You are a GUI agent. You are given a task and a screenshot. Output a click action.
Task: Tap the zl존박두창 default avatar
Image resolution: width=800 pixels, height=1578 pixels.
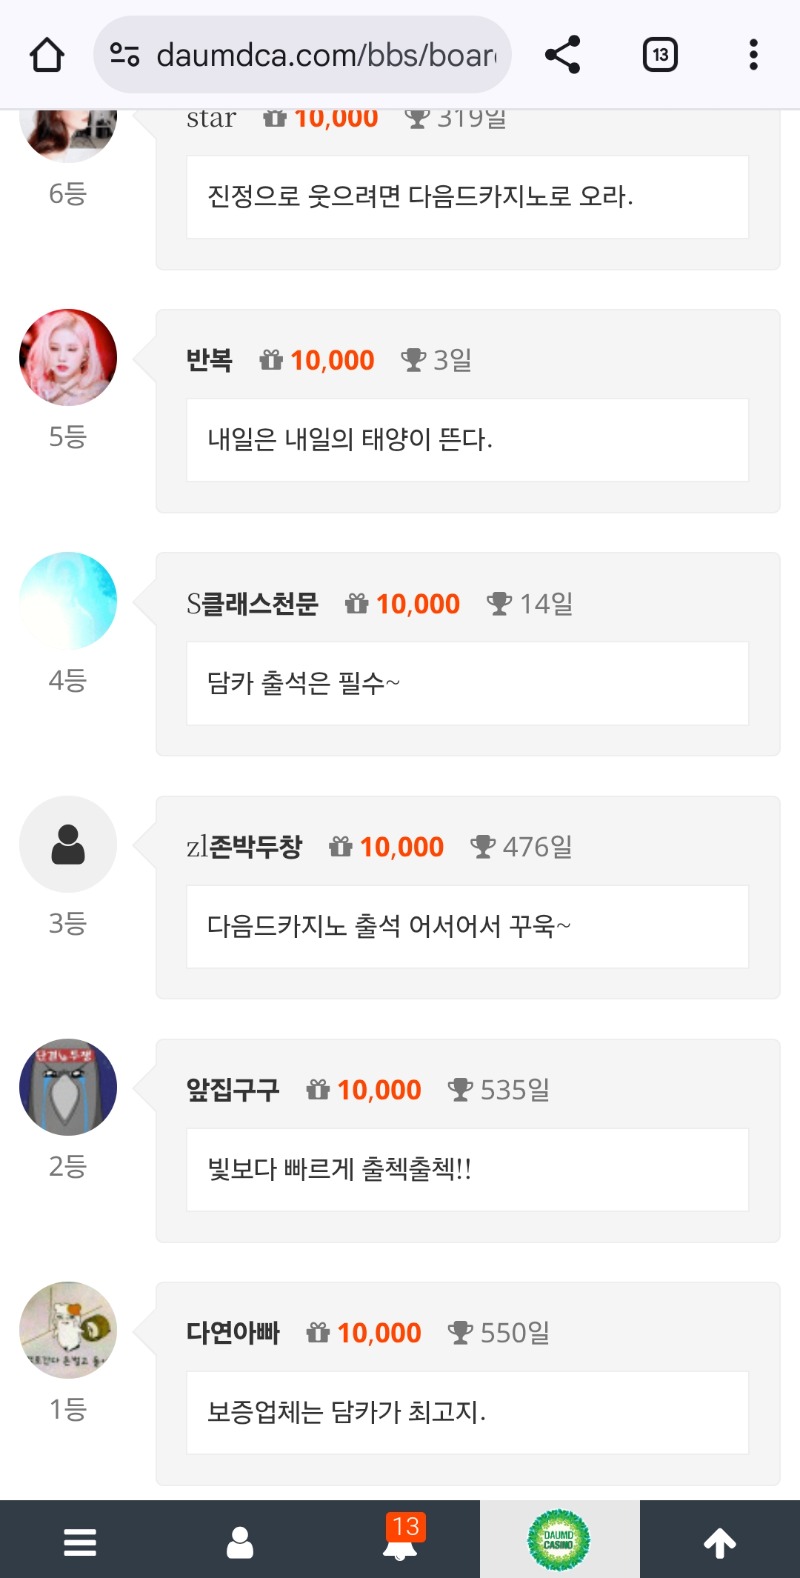tap(68, 845)
